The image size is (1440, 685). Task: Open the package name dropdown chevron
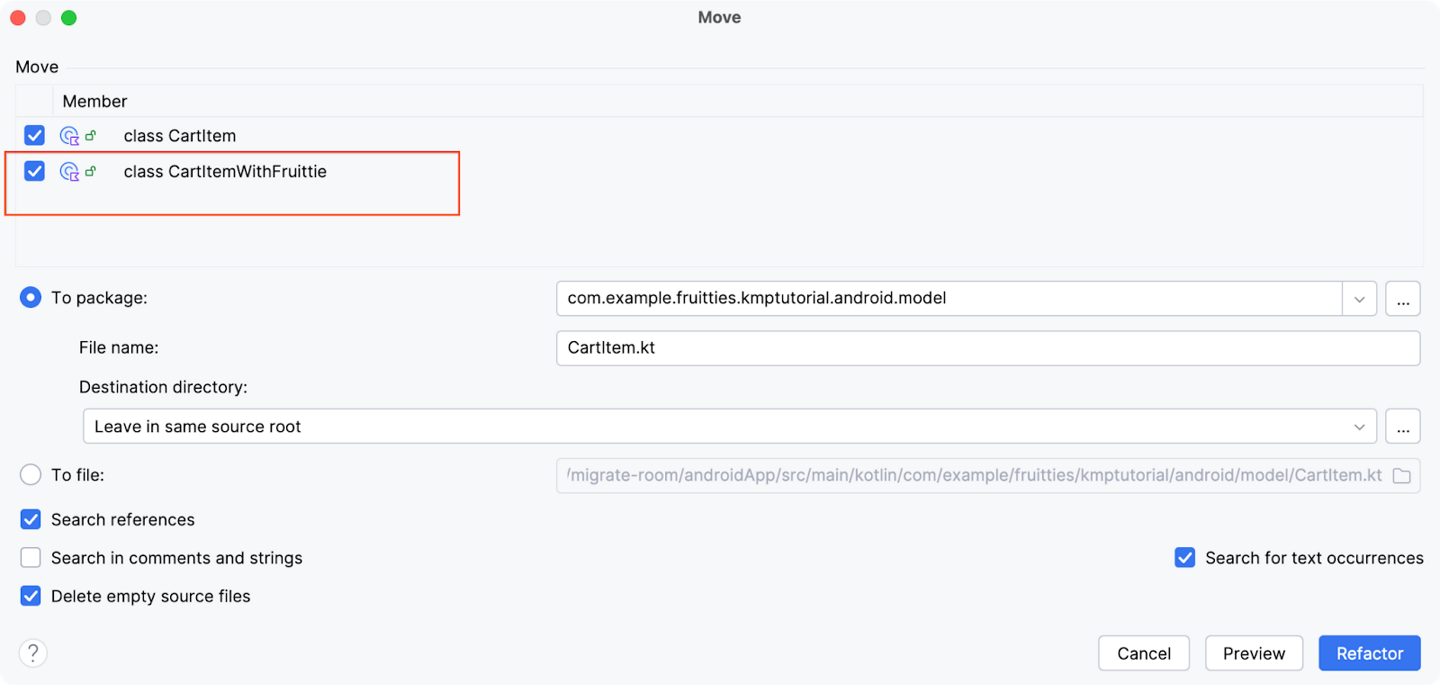(x=1360, y=298)
